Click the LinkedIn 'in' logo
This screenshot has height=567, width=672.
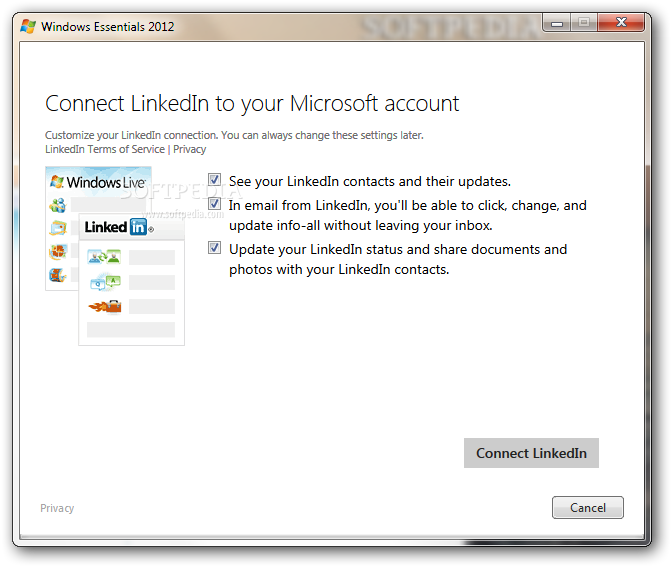[138, 227]
